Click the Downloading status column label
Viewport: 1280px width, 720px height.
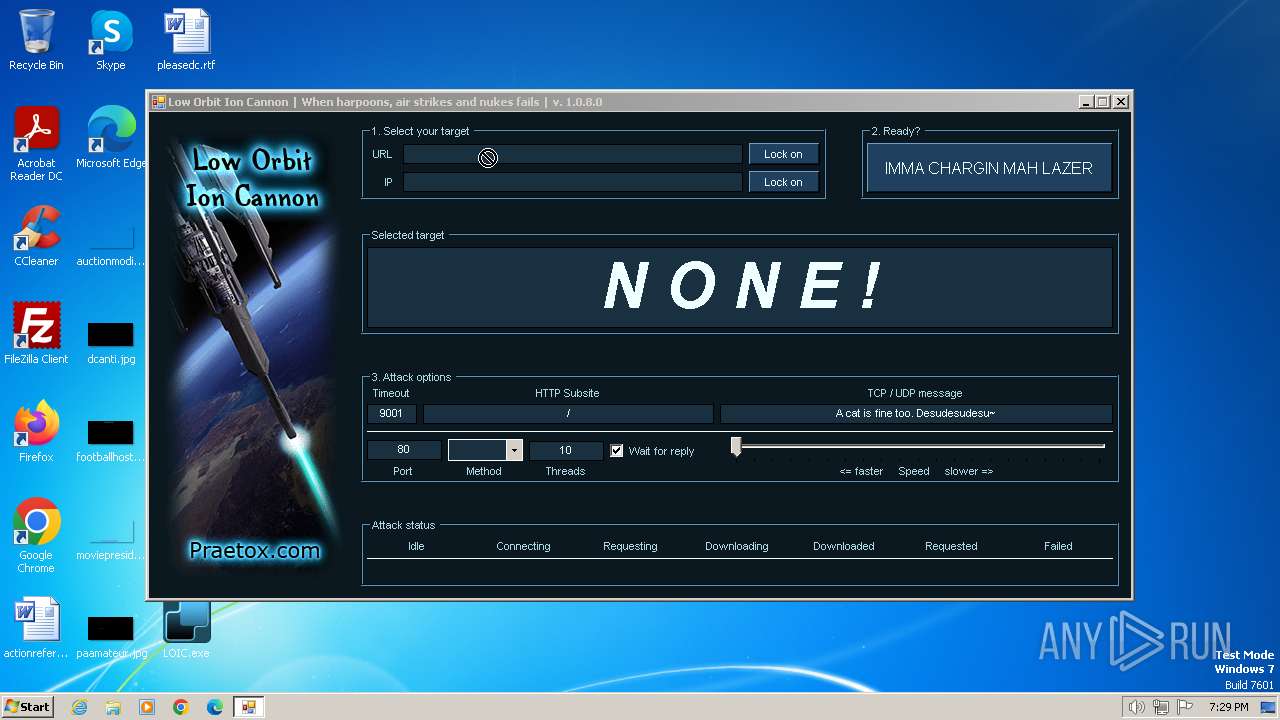(x=737, y=546)
